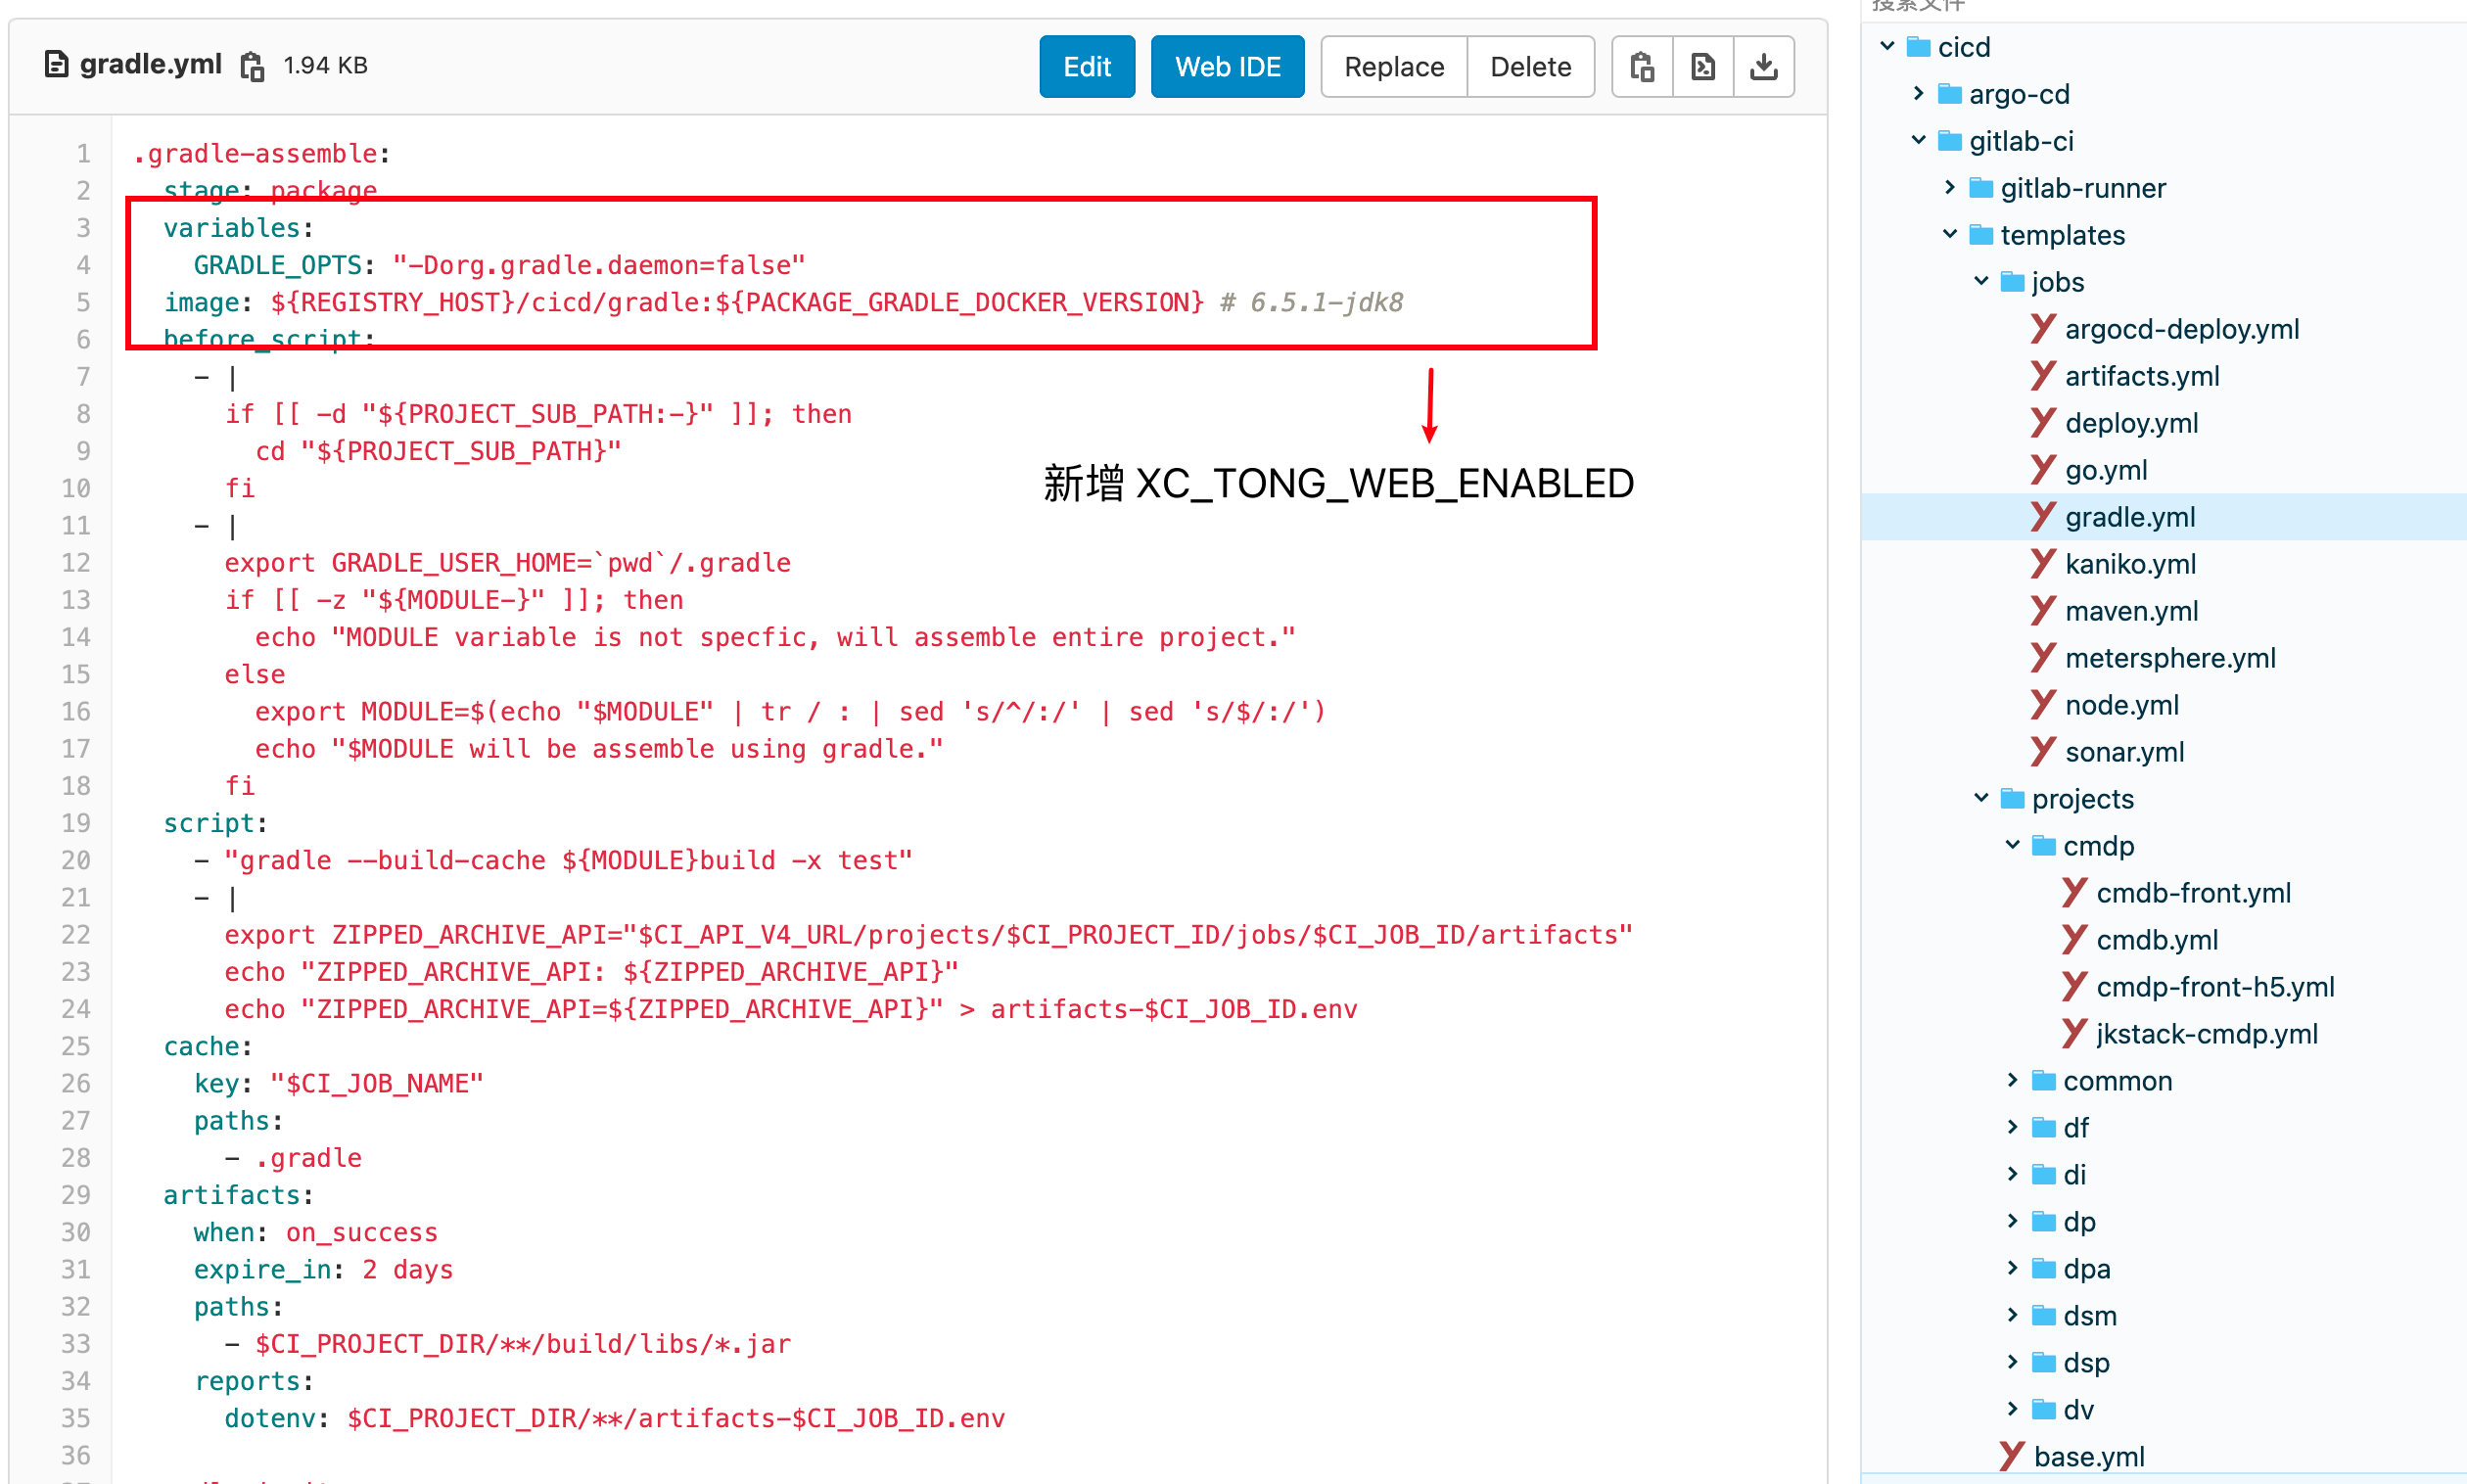Expand the di folder chevron

(2012, 1174)
